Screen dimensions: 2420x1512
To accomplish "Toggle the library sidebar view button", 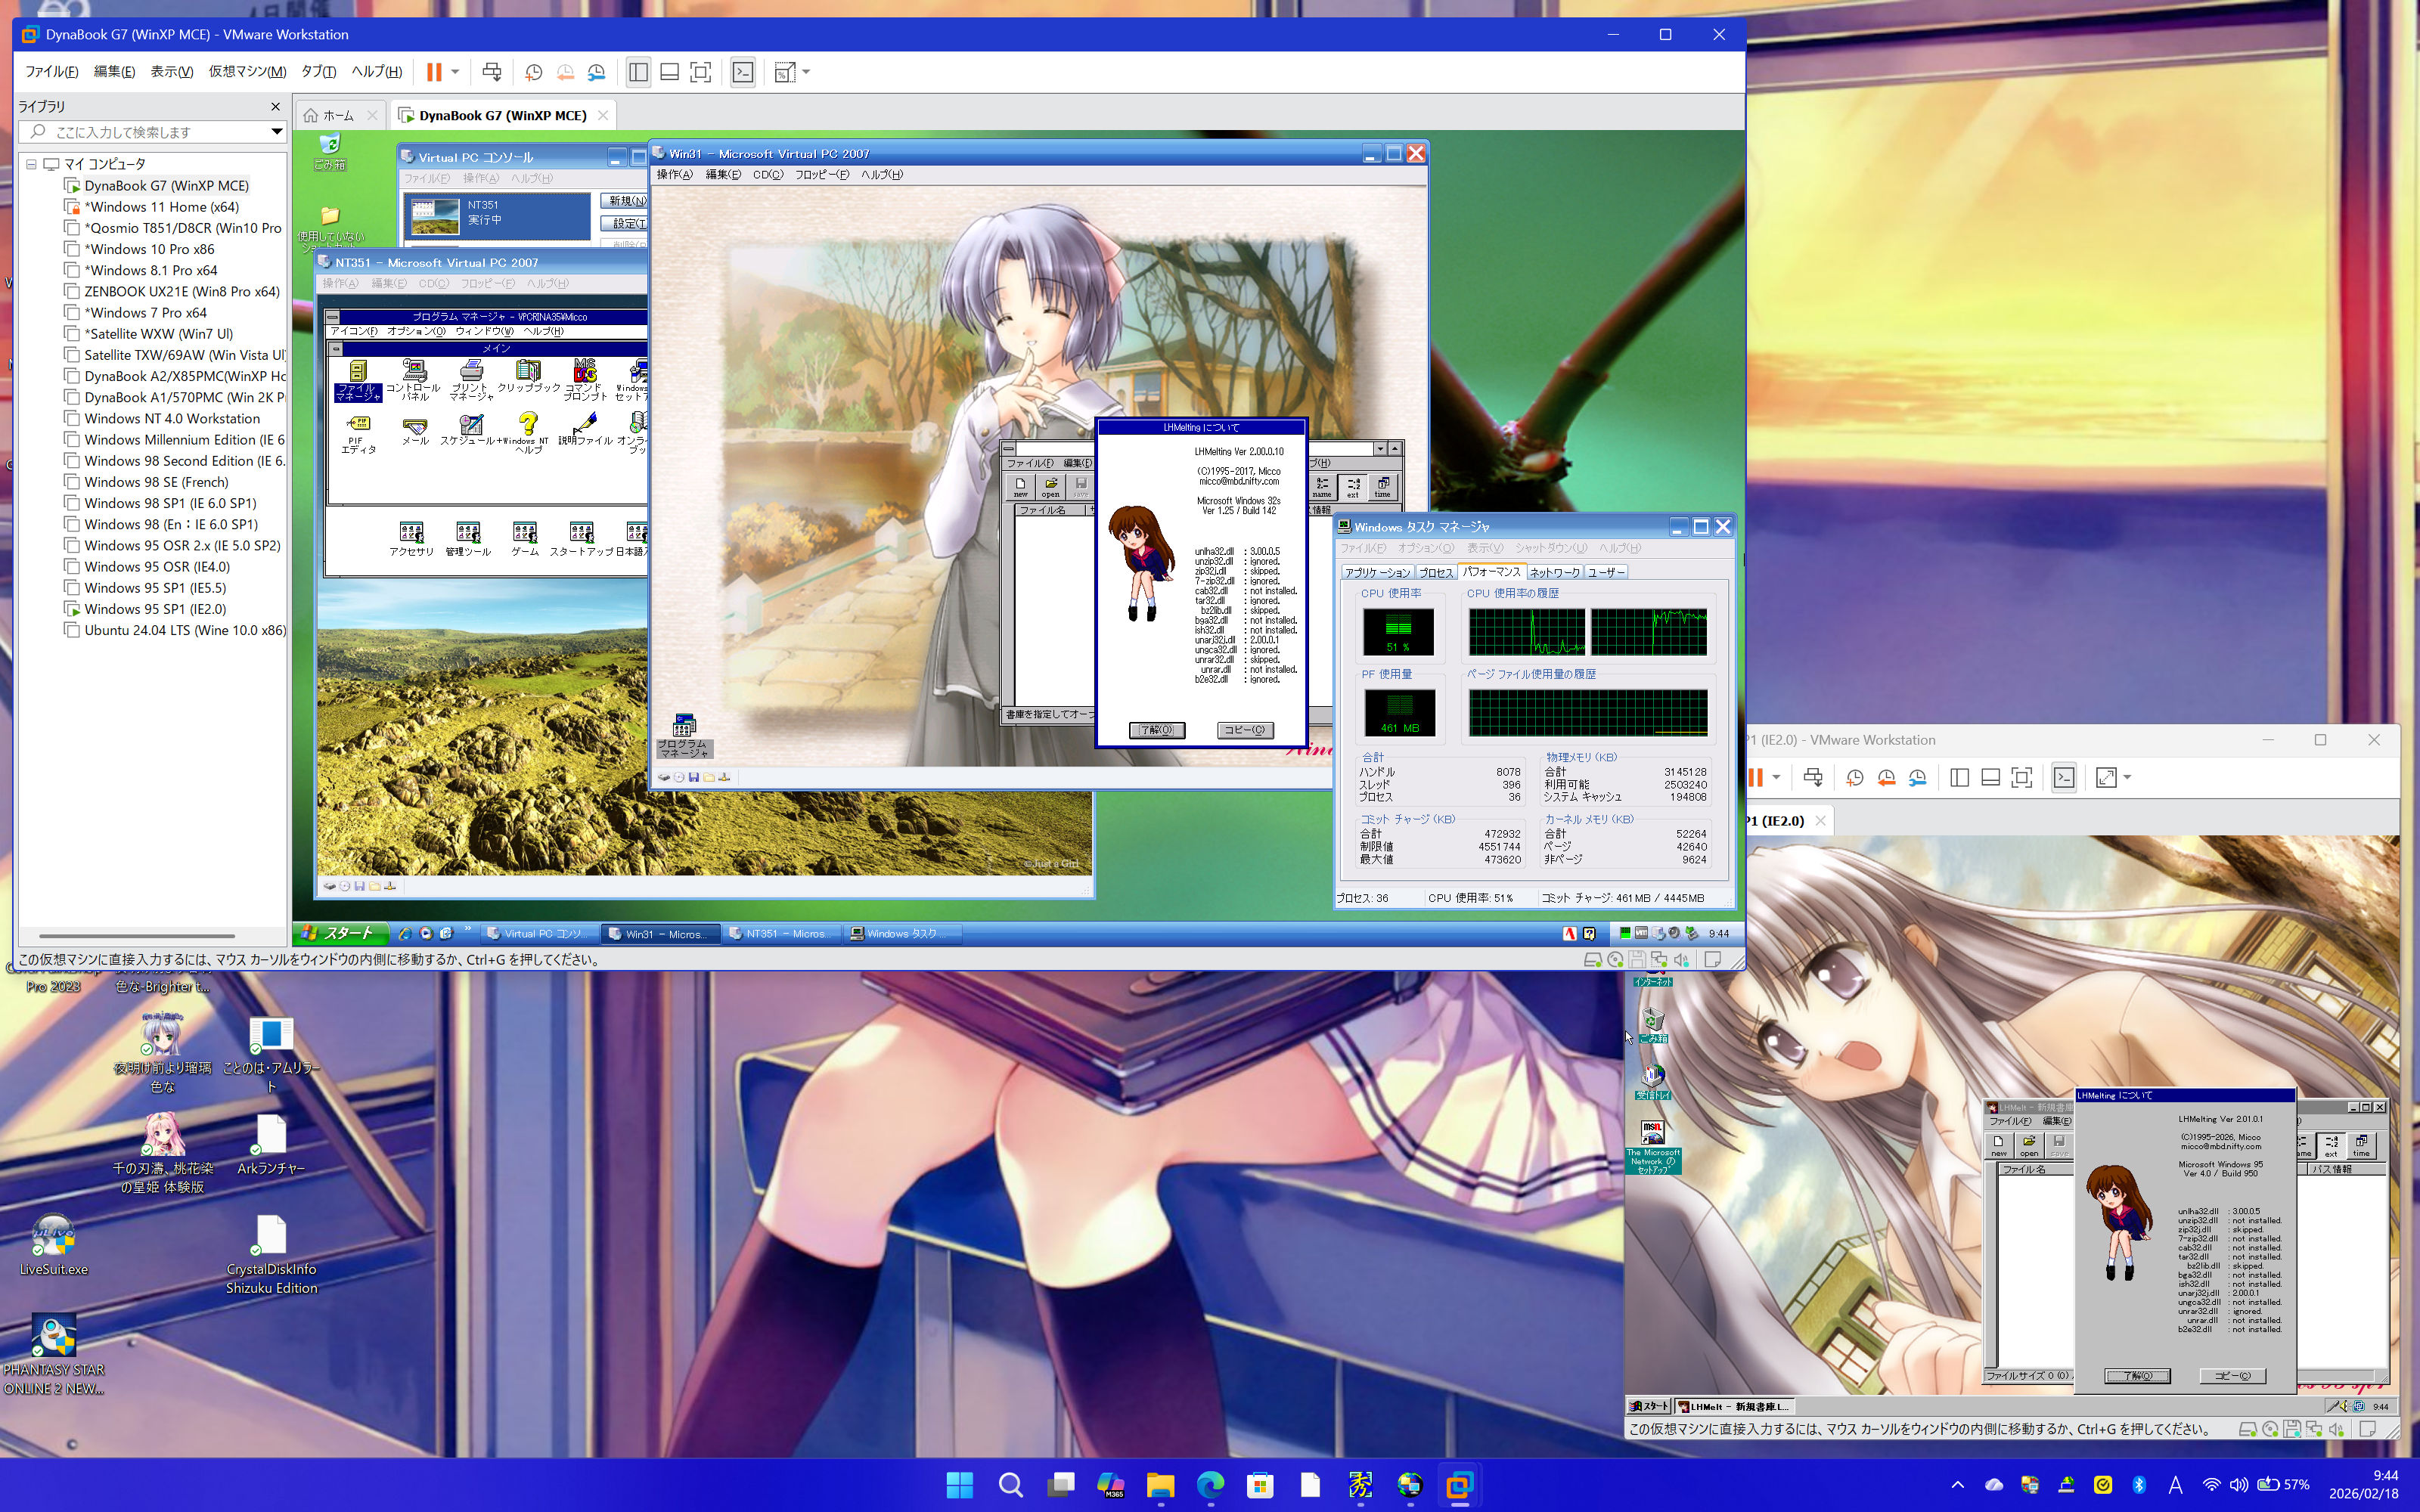I will point(638,72).
